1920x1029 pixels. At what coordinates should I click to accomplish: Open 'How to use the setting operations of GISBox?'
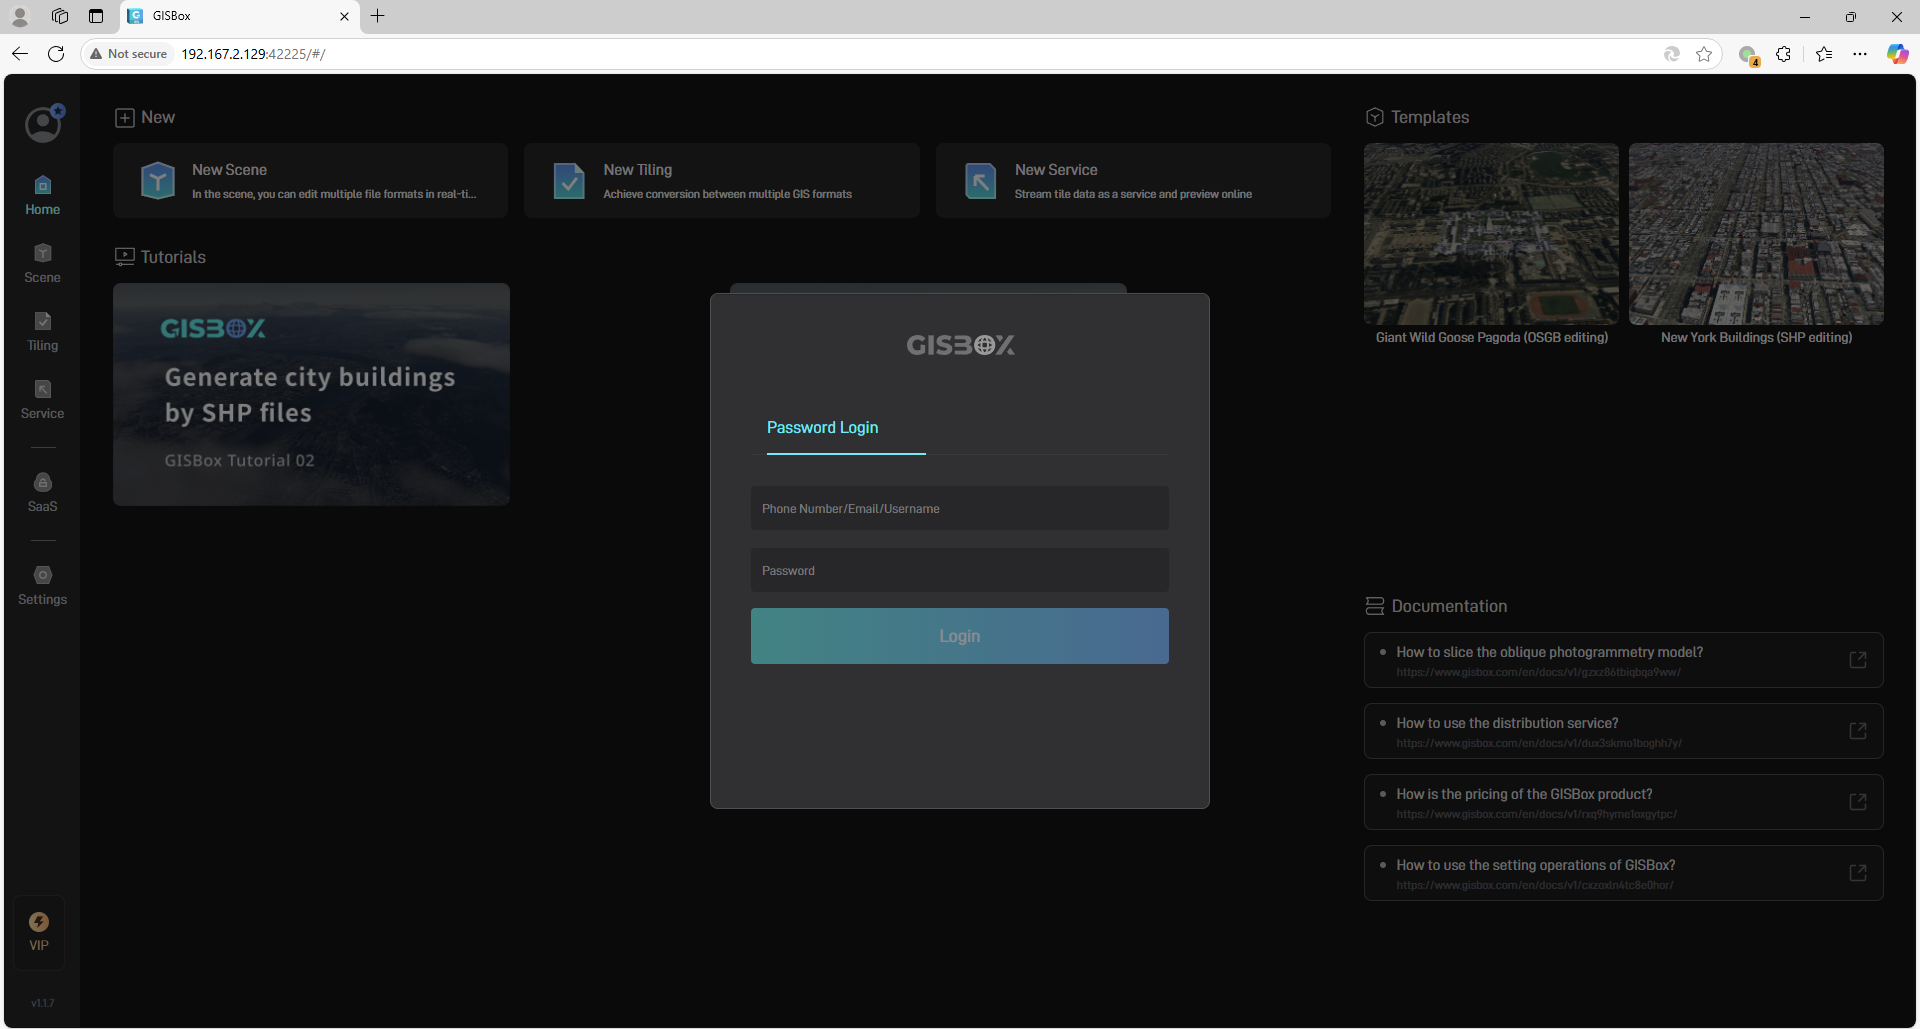pyautogui.click(x=1623, y=873)
